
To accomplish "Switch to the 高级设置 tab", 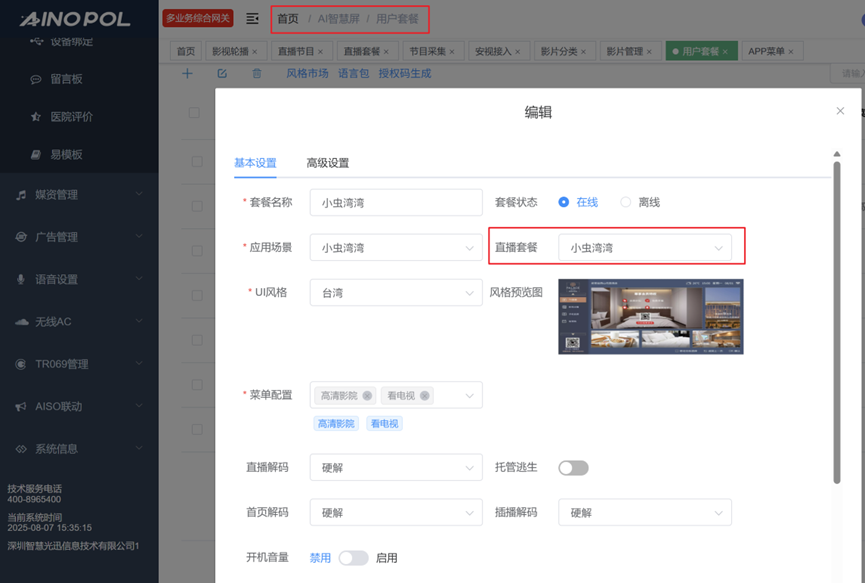I will pos(327,163).
